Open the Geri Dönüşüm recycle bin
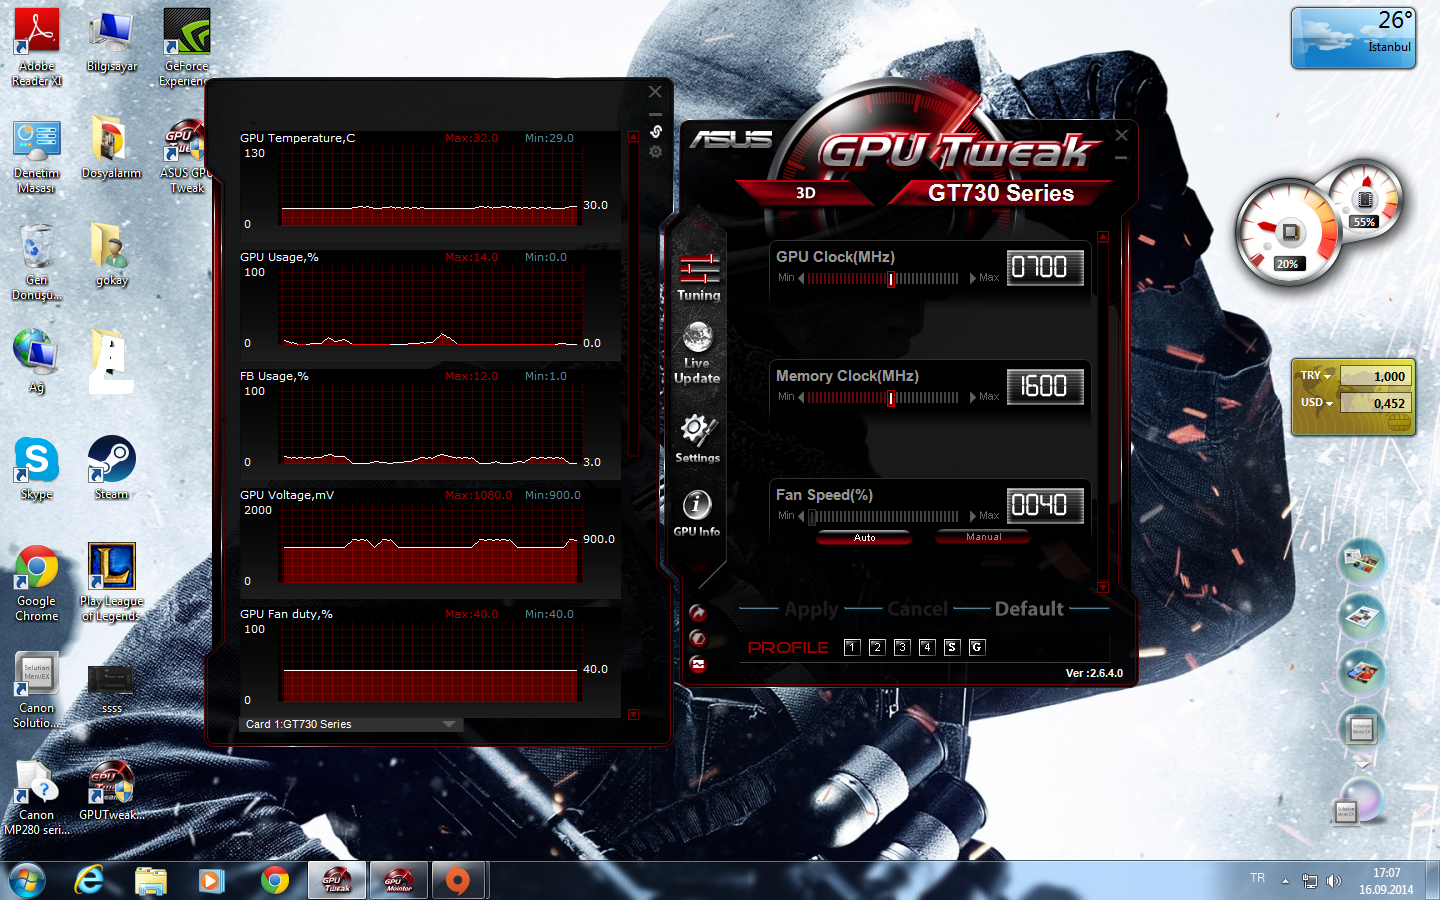 (37, 262)
